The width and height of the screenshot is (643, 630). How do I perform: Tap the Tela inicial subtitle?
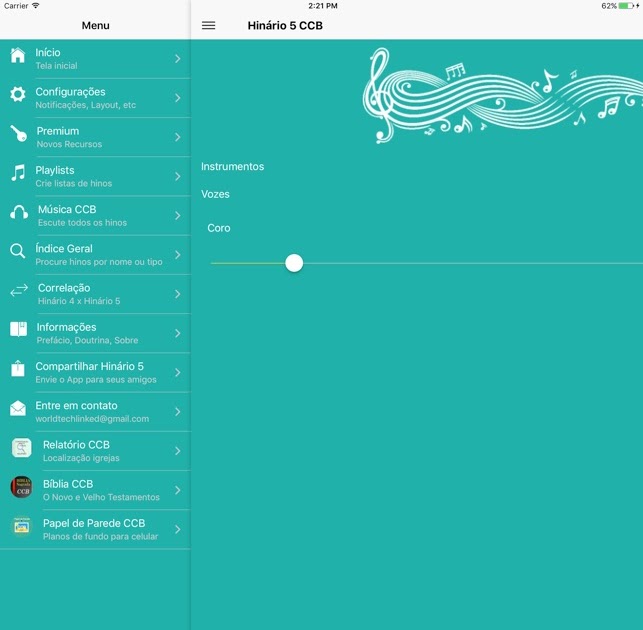(x=56, y=66)
